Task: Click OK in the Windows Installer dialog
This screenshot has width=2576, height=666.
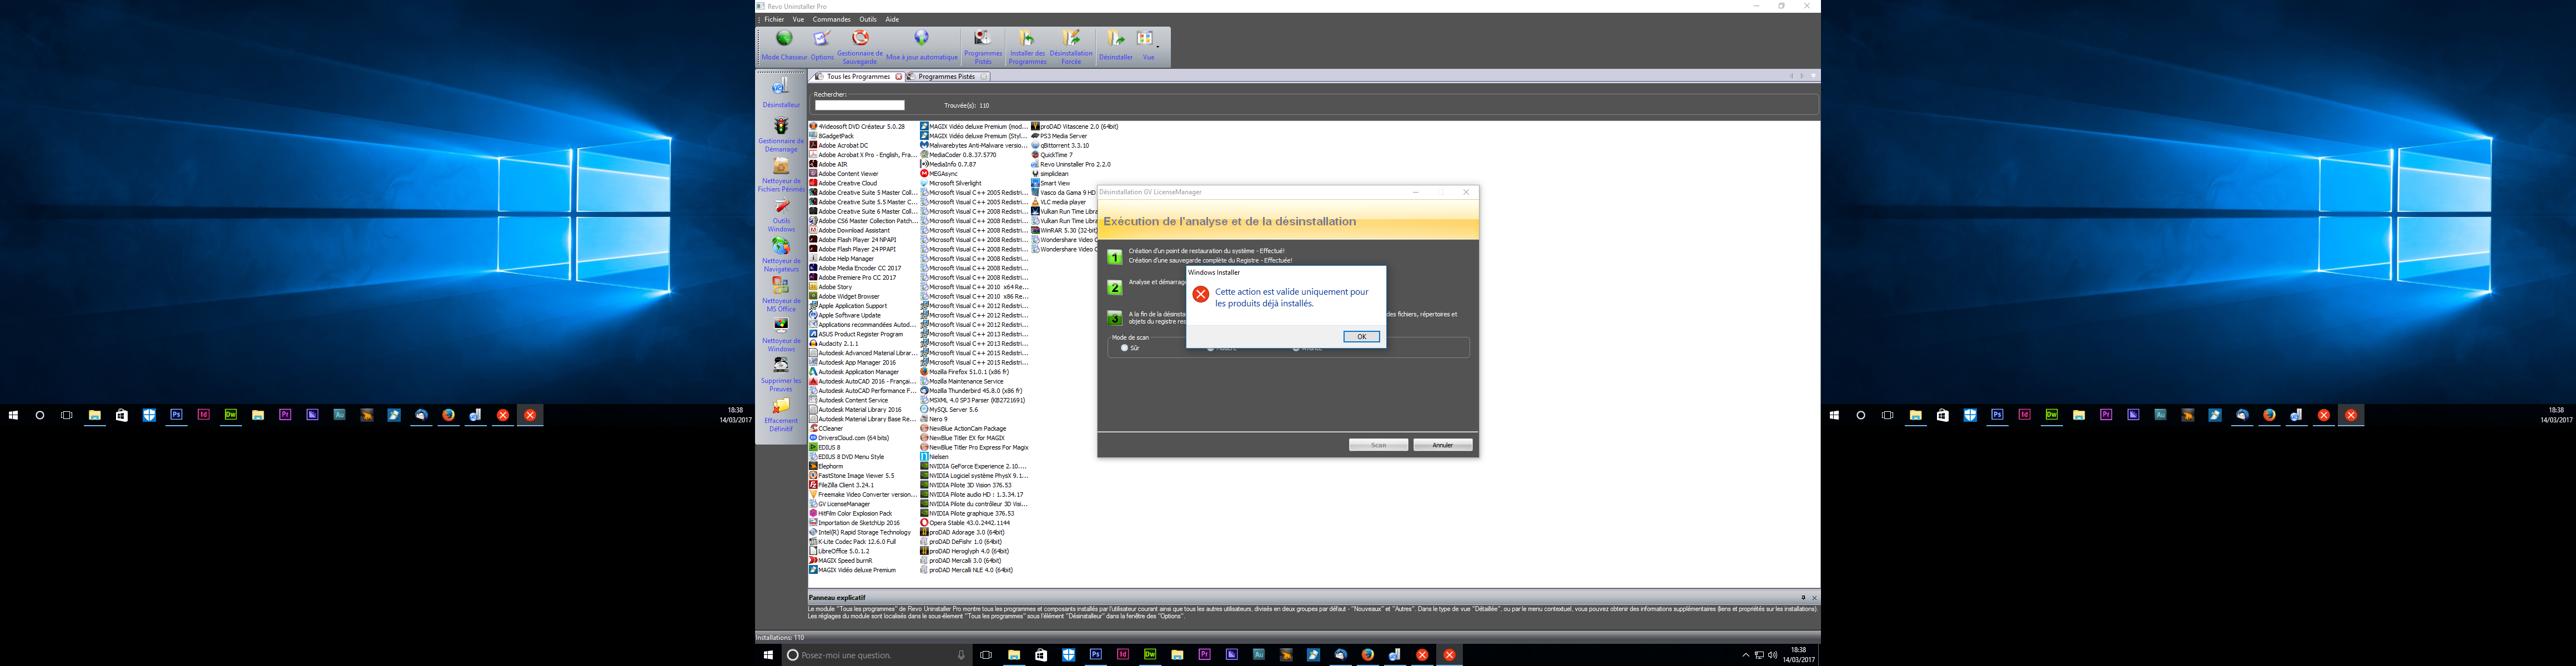Action: point(1361,337)
